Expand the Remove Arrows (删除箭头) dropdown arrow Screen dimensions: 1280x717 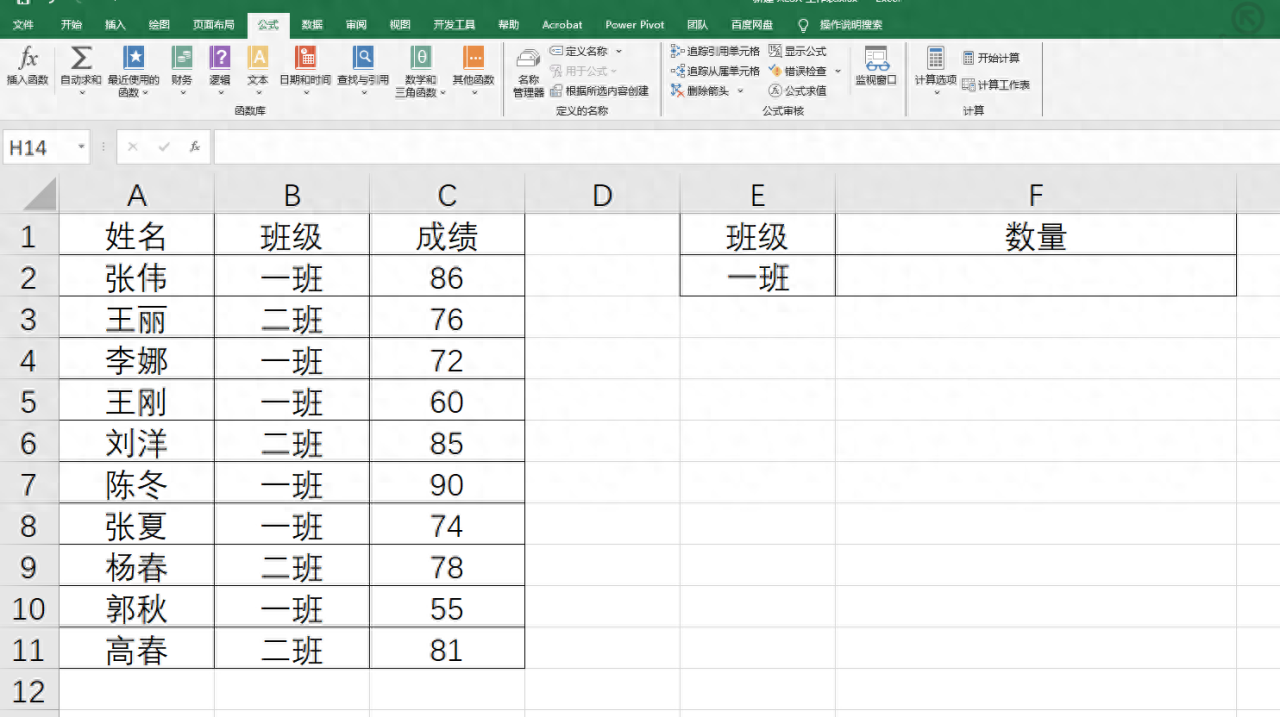[x=741, y=91]
